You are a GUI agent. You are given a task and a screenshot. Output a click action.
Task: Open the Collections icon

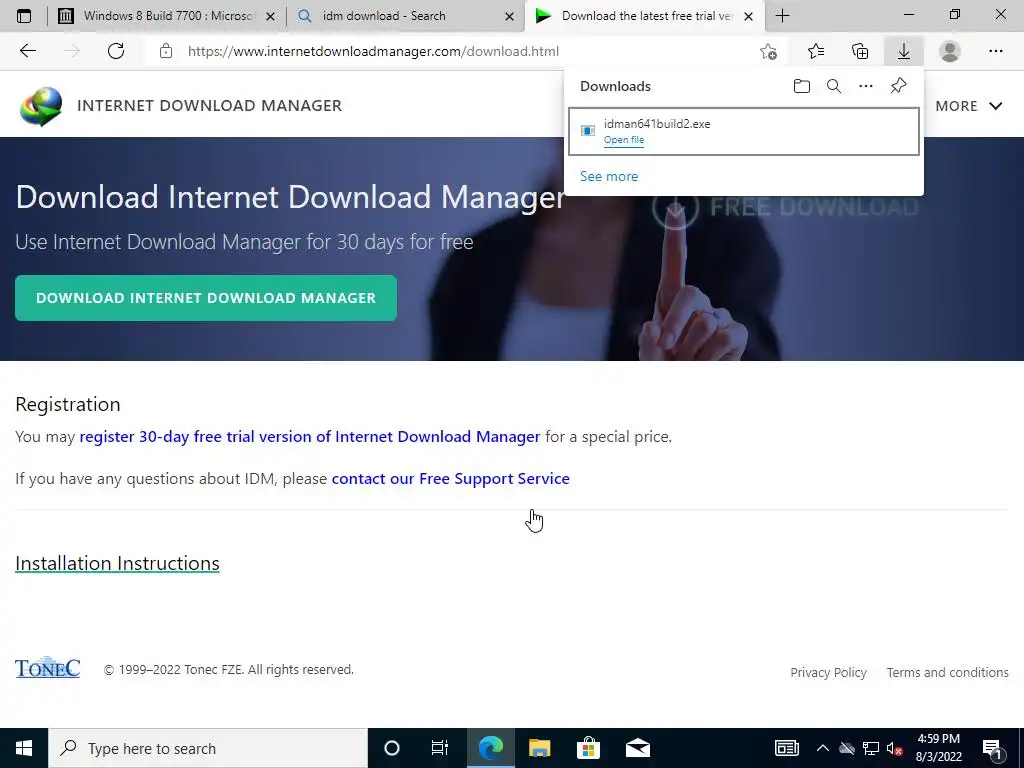(860, 51)
